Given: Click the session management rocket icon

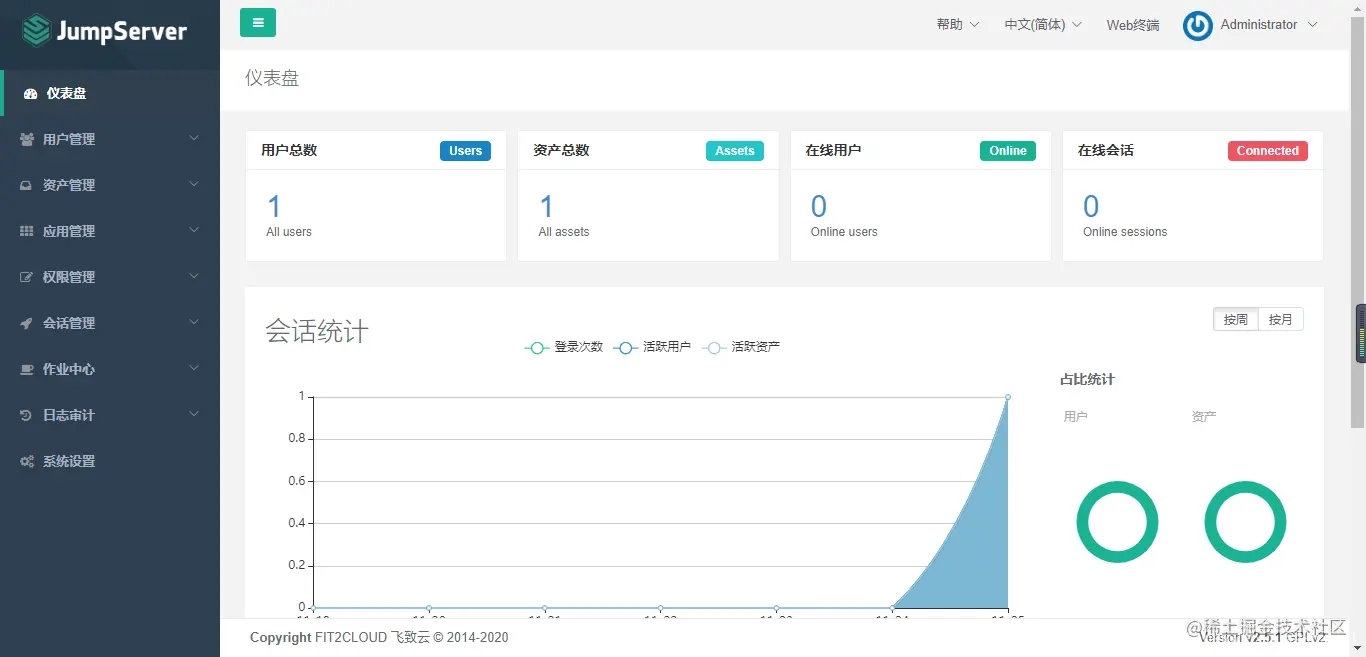Looking at the screenshot, I should pyautogui.click(x=27, y=323).
